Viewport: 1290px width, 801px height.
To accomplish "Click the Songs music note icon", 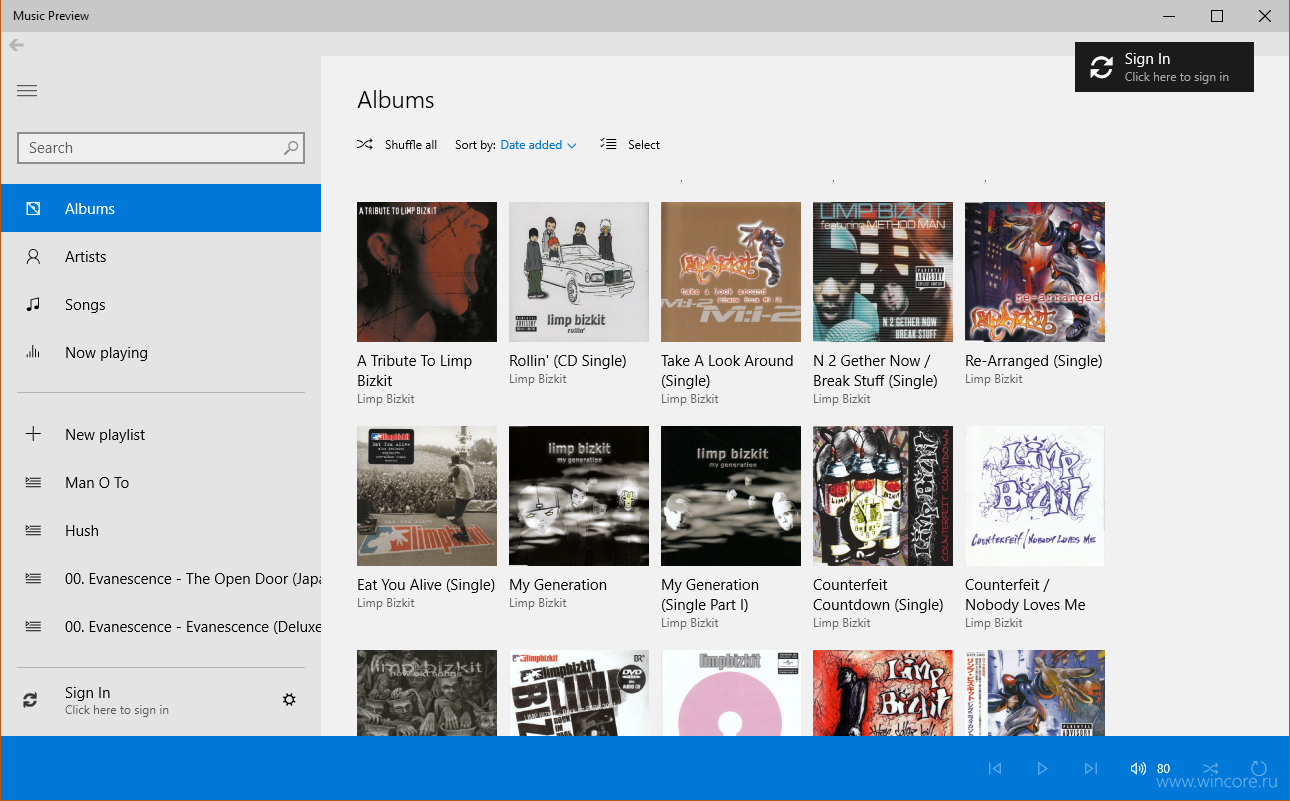I will click(x=33, y=305).
